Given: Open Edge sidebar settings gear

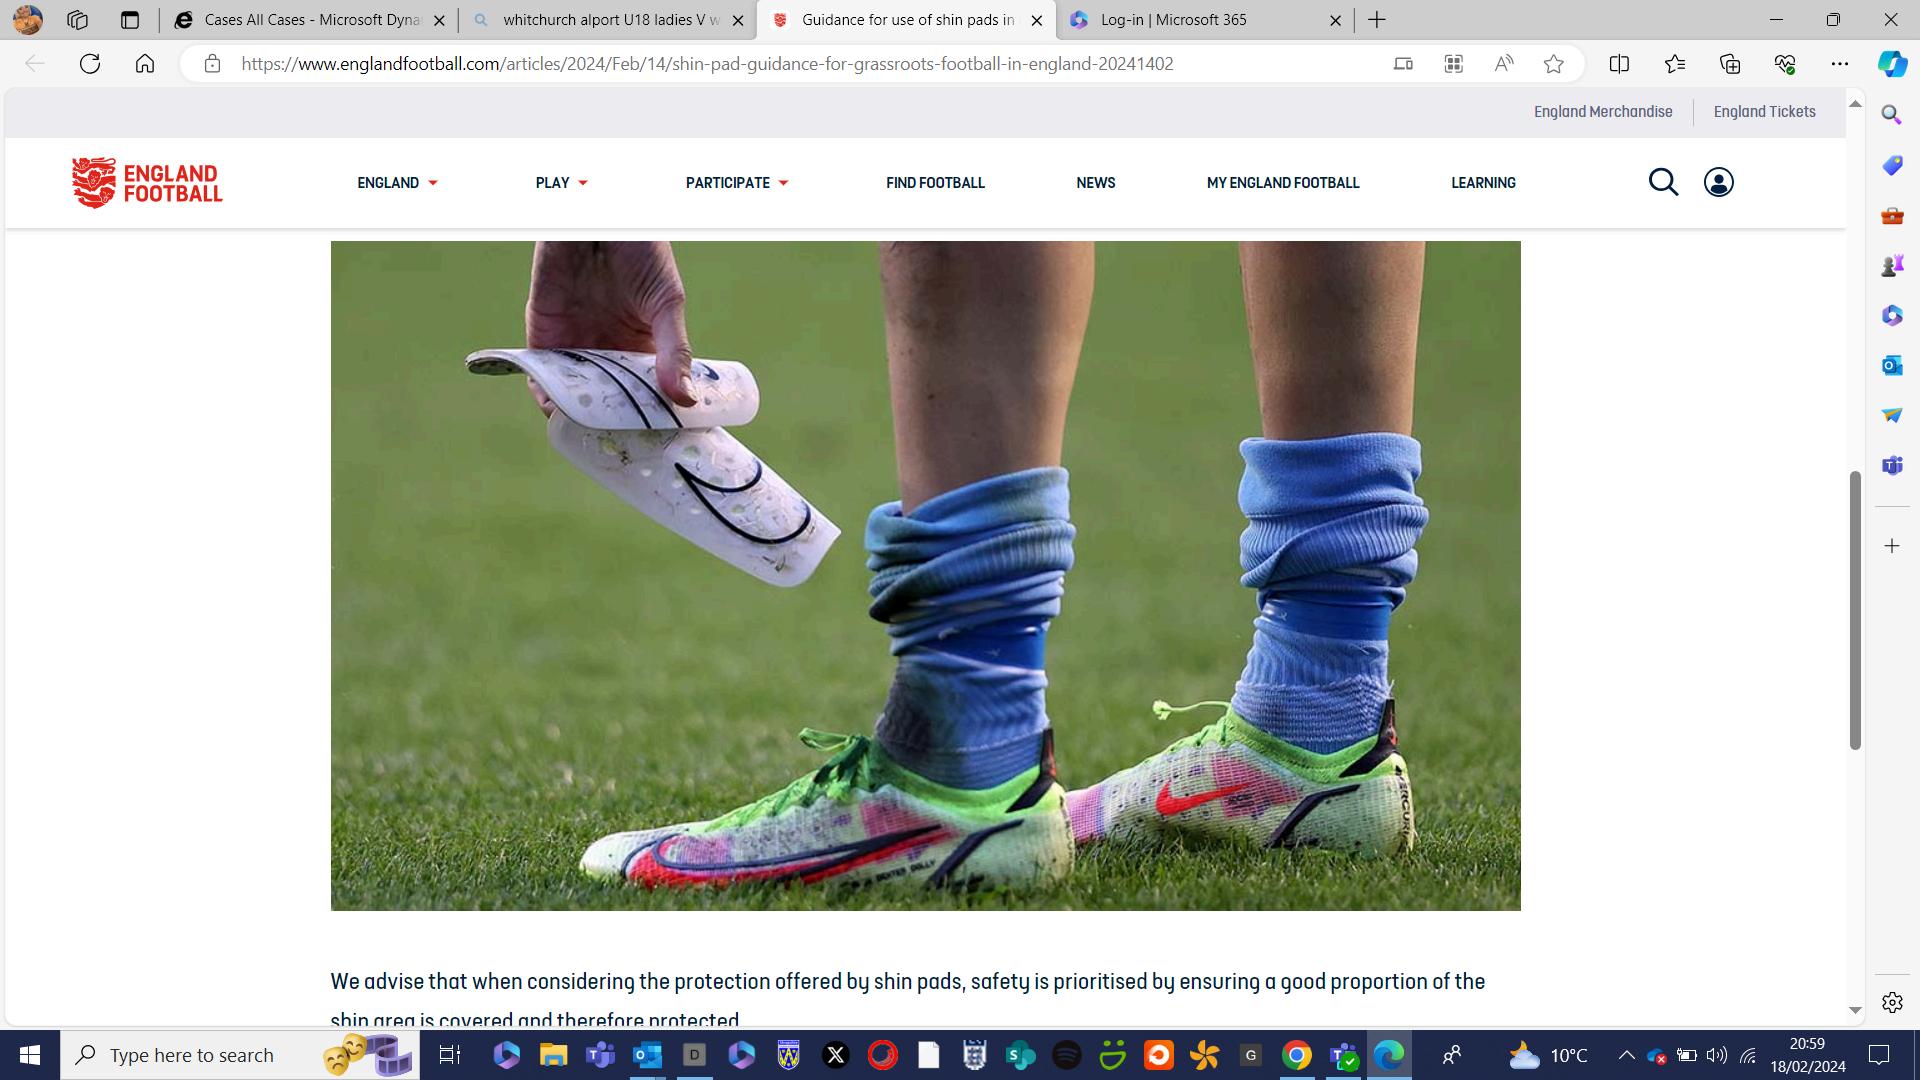Looking at the screenshot, I should 1891,1002.
